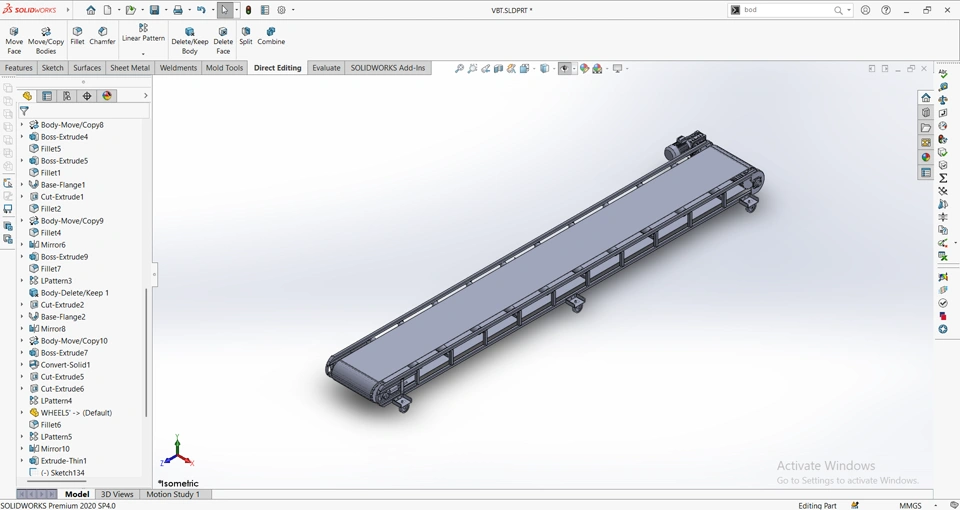Open the PropertyManager tab
960x510 pixels.
[47, 96]
